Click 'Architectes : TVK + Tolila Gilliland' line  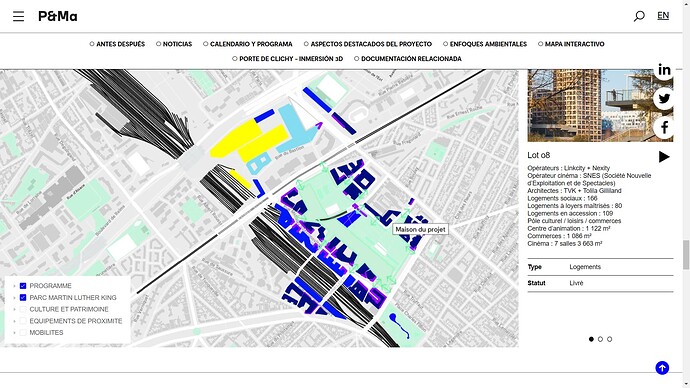(574, 190)
